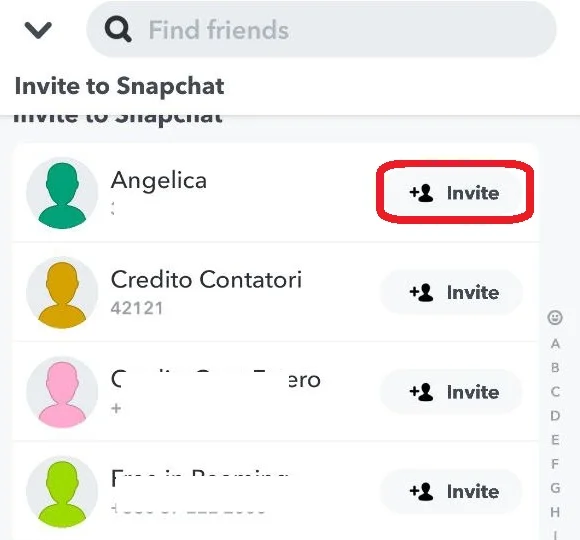
Task: Tap the lime green contact avatar
Action: 62,492
